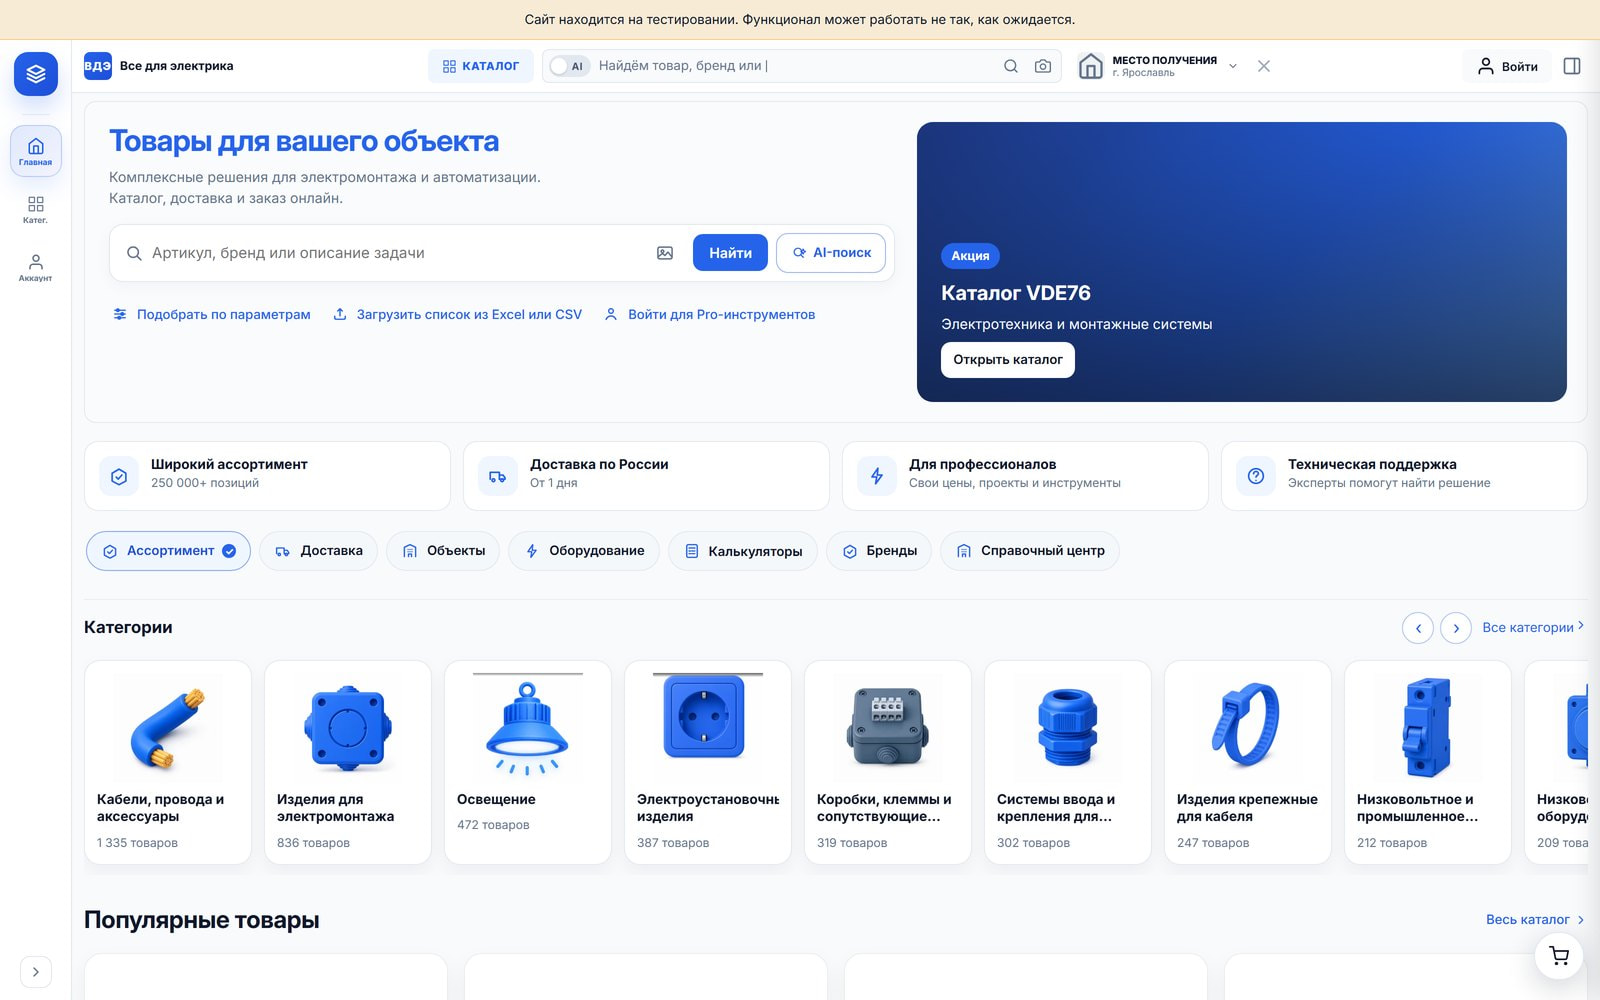Open Катег. icon in left sidebar
1600x1000 pixels.
click(35, 209)
